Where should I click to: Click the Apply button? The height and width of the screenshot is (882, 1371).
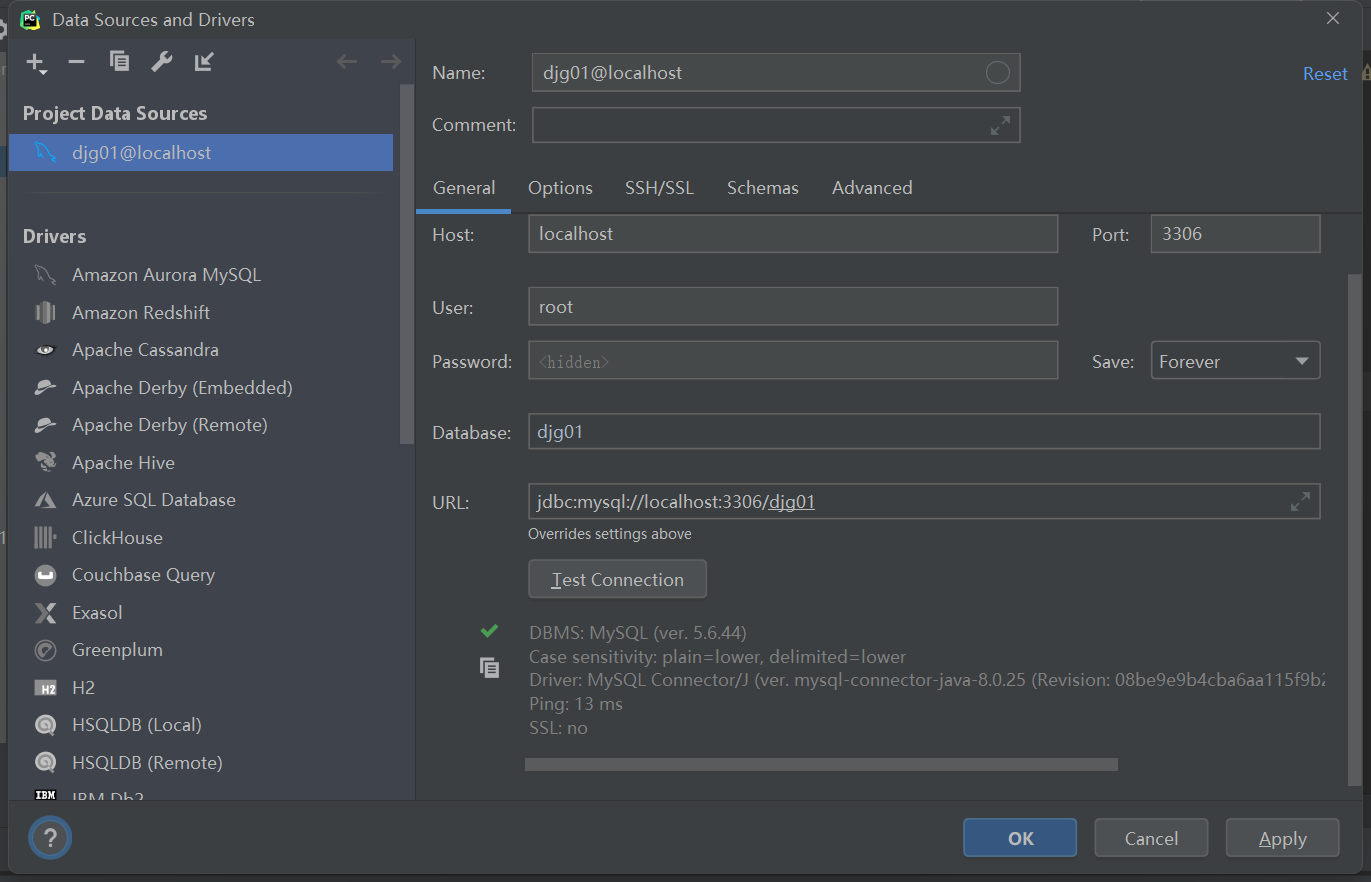[1282, 838]
